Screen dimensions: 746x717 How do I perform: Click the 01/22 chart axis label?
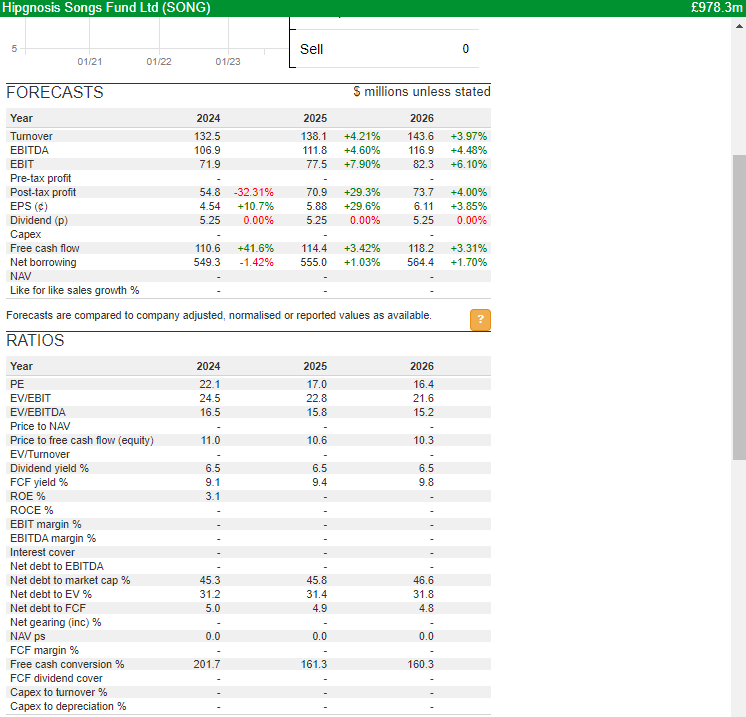pyautogui.click(x=159, y=62)
